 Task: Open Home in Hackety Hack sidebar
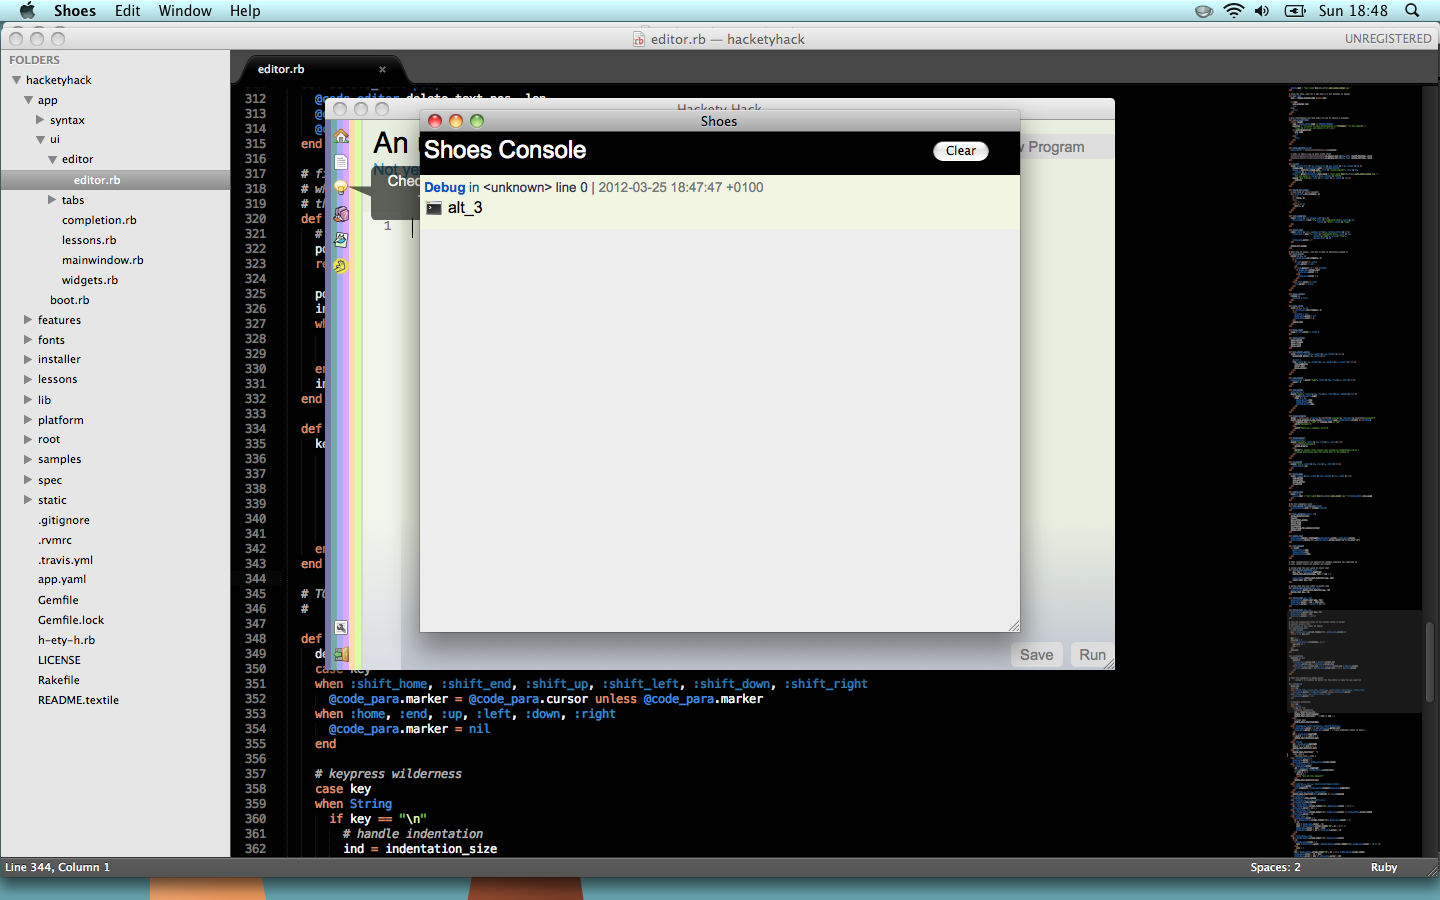click(341, 136)
